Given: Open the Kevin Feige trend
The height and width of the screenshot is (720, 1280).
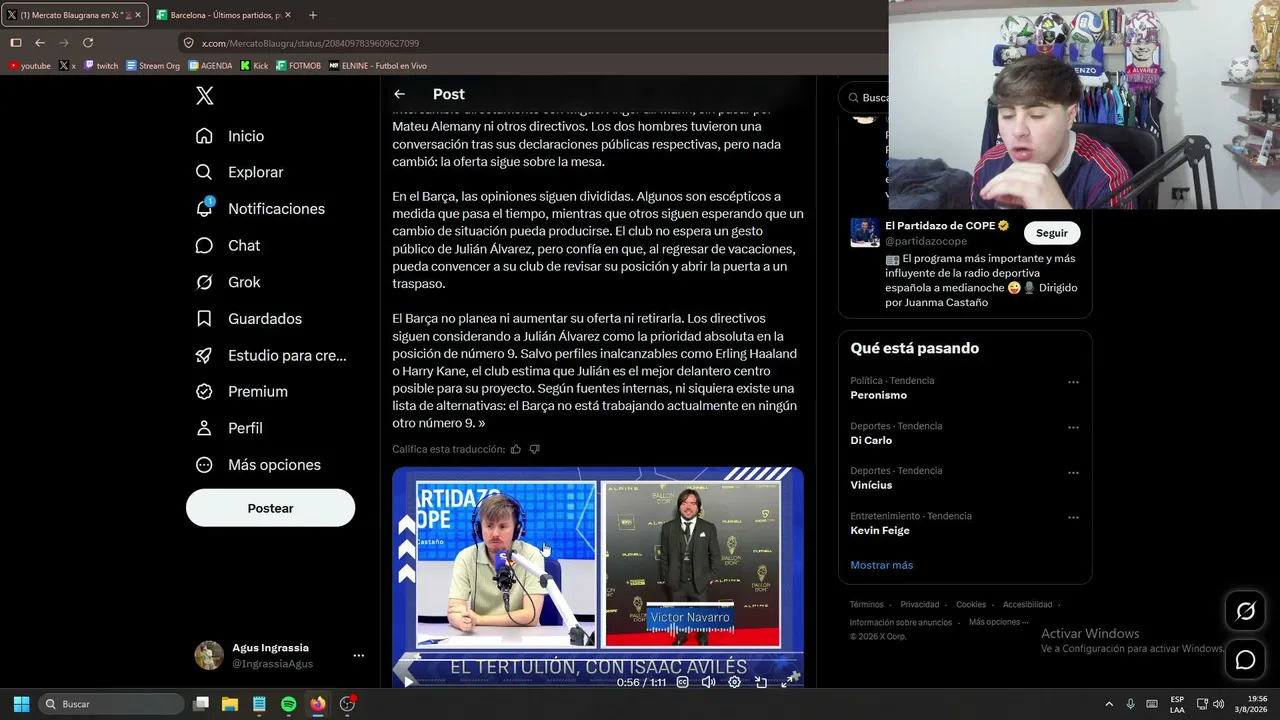Looking at the screenshot, I should tap(880, 530).
